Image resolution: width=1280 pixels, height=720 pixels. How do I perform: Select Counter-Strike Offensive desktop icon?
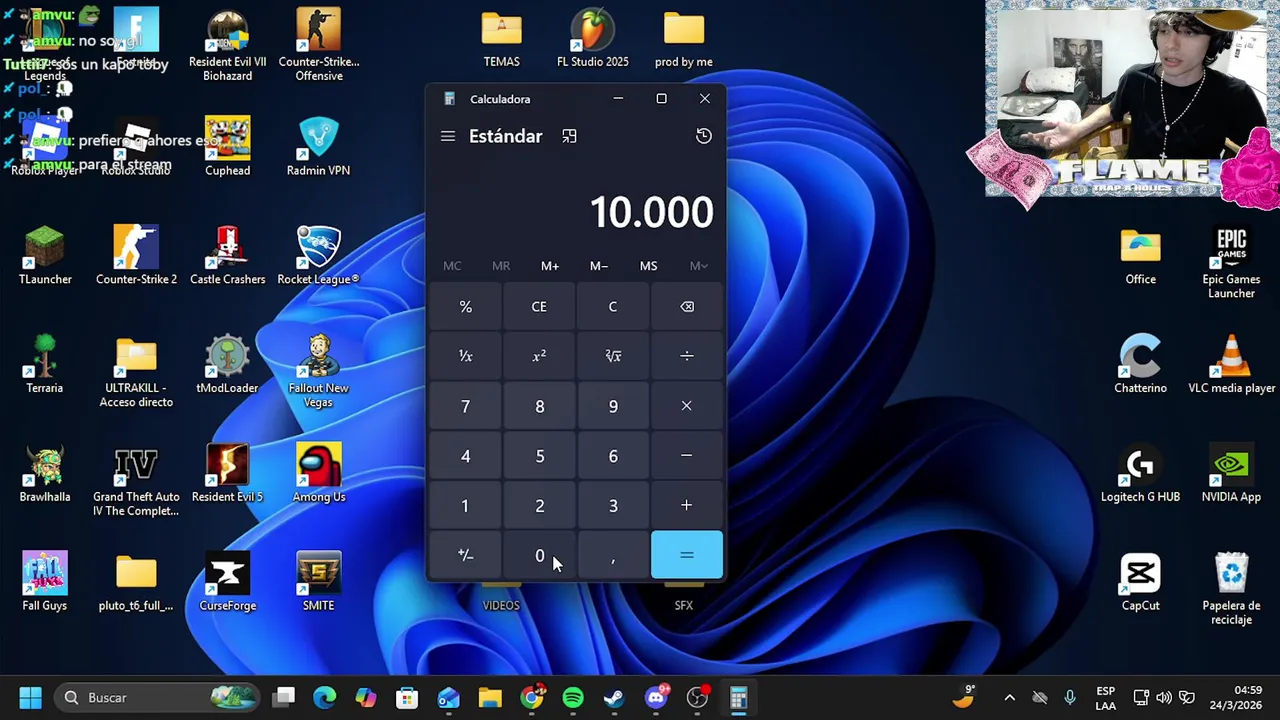point(319,46)
